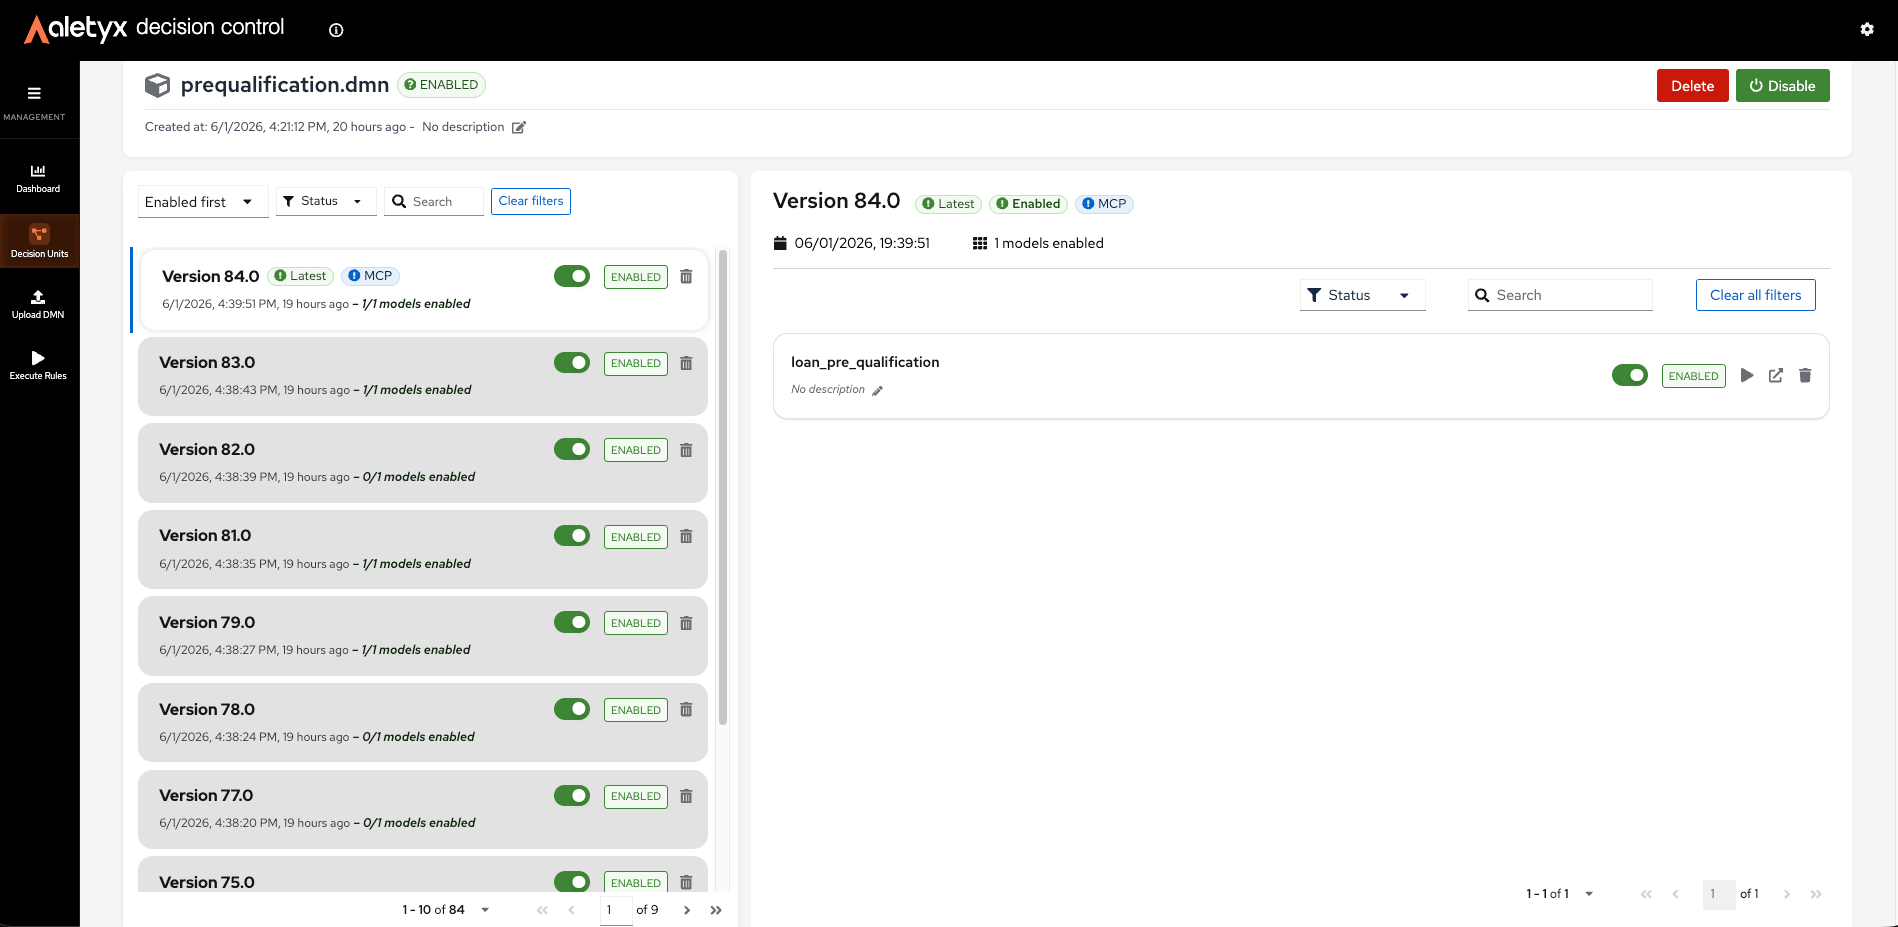Toggle Version 79.0 enabled switch

point(572,622)
